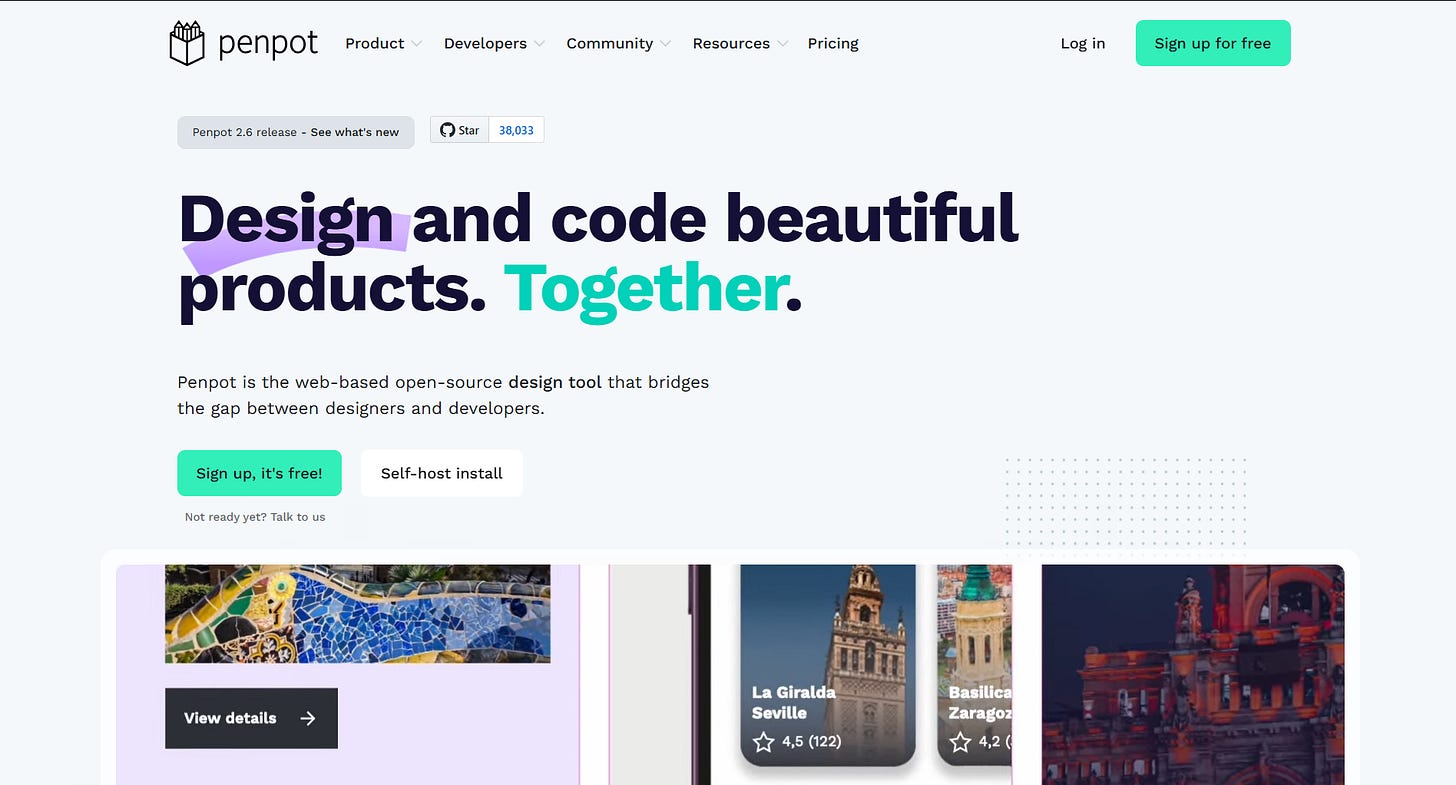The height and width of the screenshot is (785, 1456).
Task: Click the Sign up for free button
Action: 1213,43
